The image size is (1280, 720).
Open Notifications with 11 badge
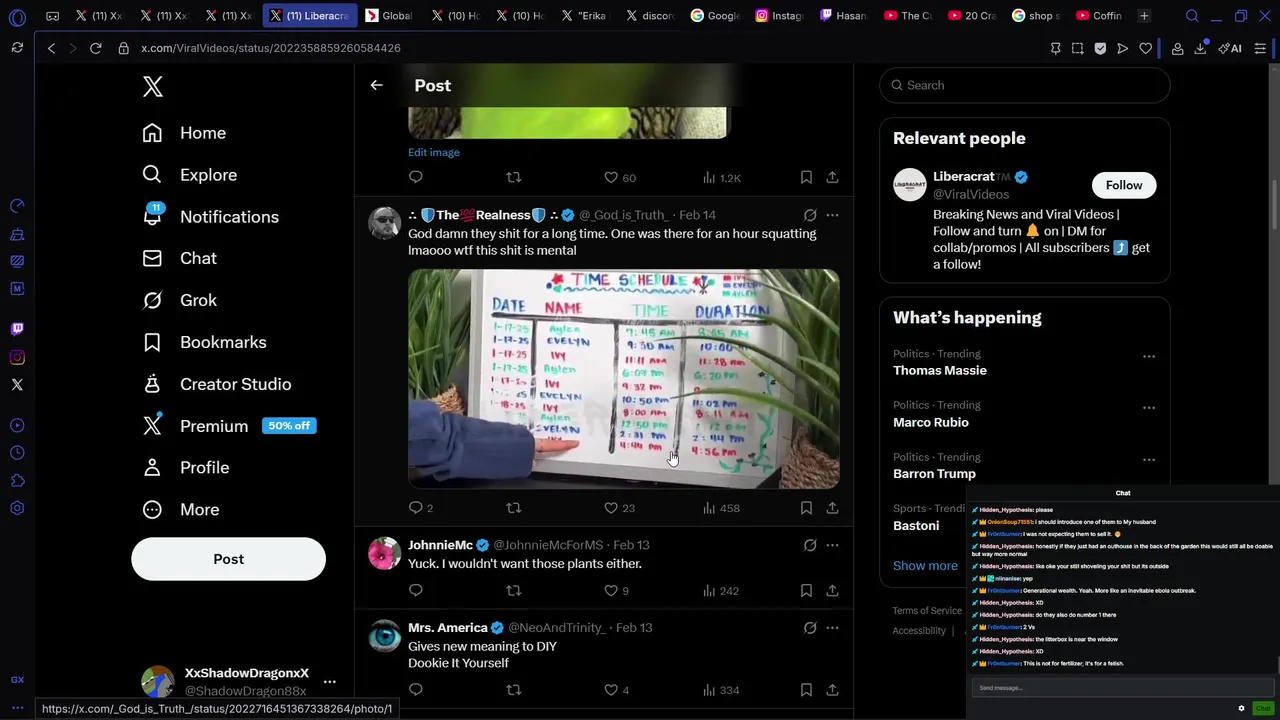point(211,217)
